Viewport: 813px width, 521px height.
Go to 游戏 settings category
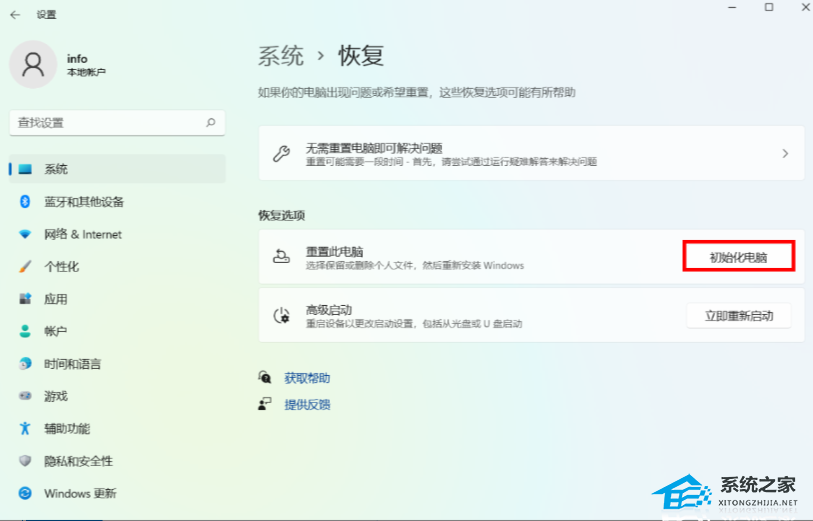[x=56, y=396]
